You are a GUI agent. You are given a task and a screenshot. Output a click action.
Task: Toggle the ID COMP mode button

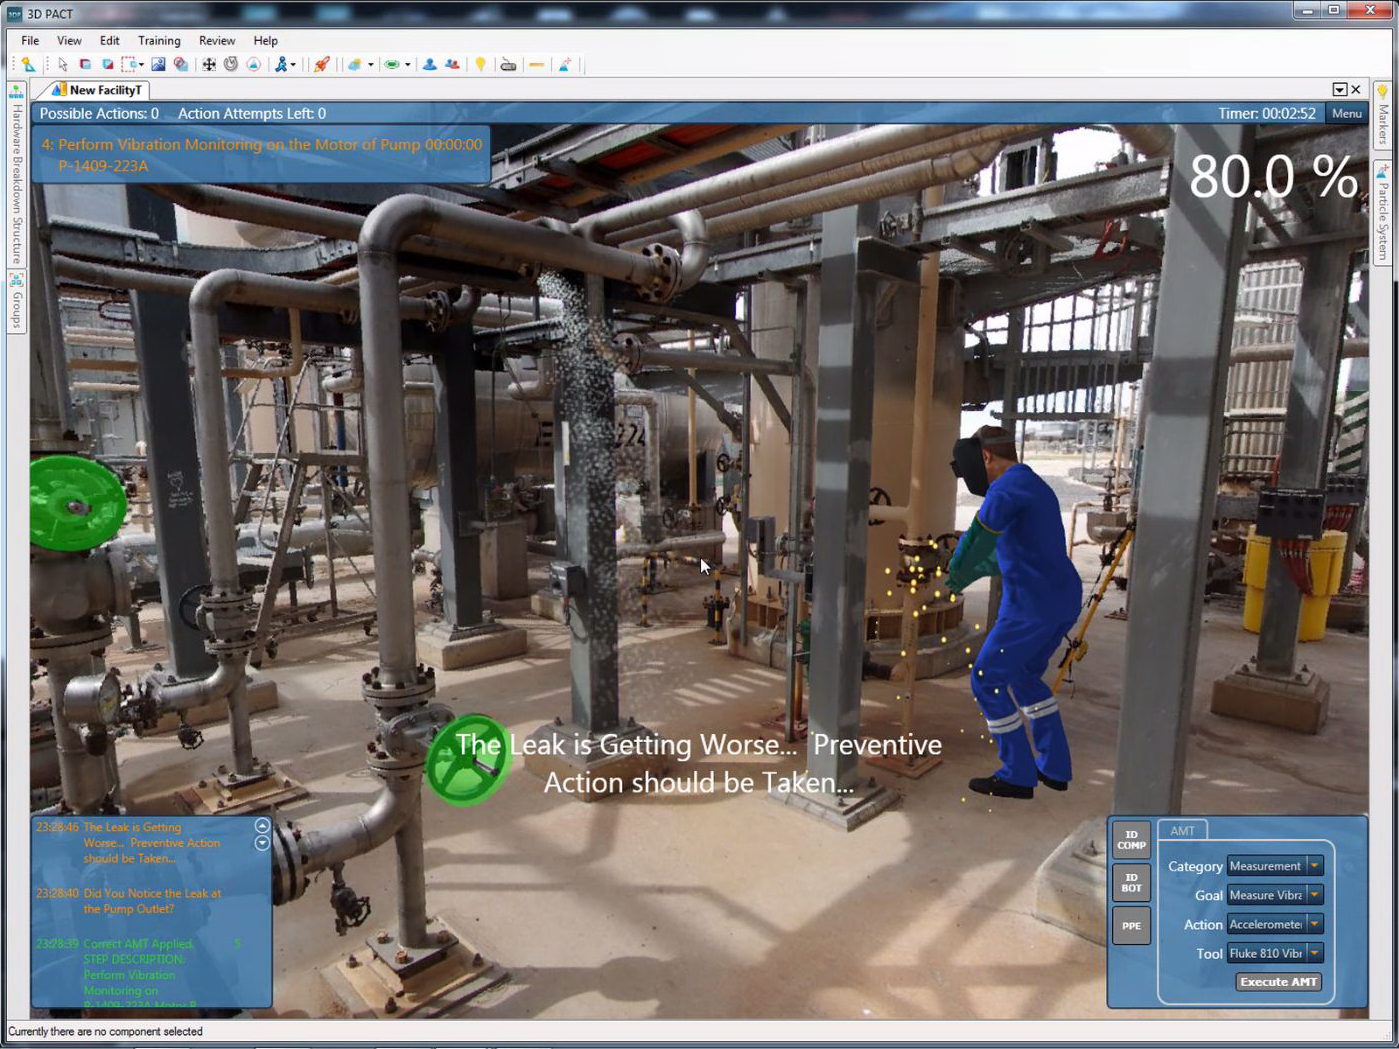coord(1131,840)
